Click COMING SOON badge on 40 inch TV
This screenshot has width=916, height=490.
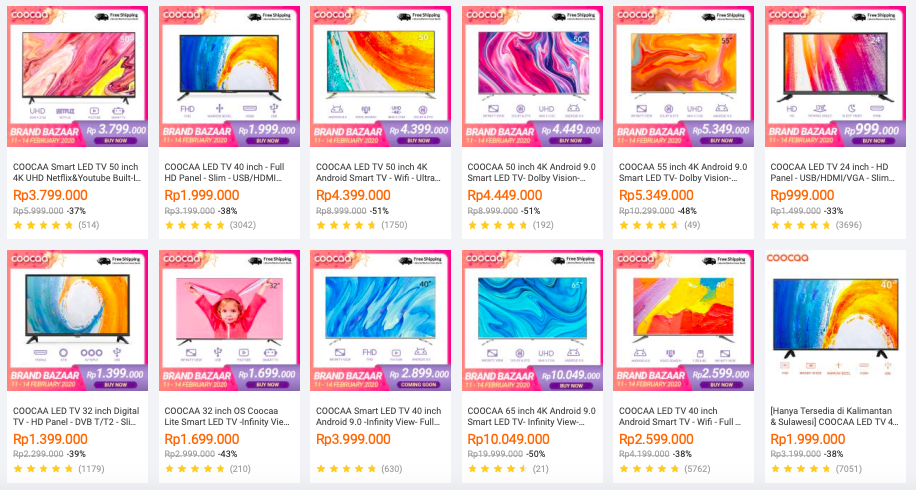coord(418,385)
